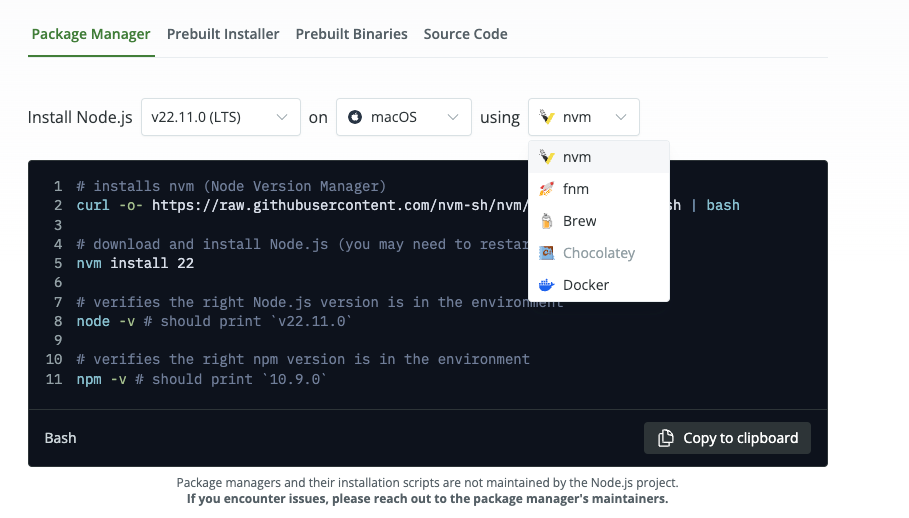The height and width of the screenshot is (518, 909).
Task: Choose the greyed-out Chocolatey option
Action: 599,253
